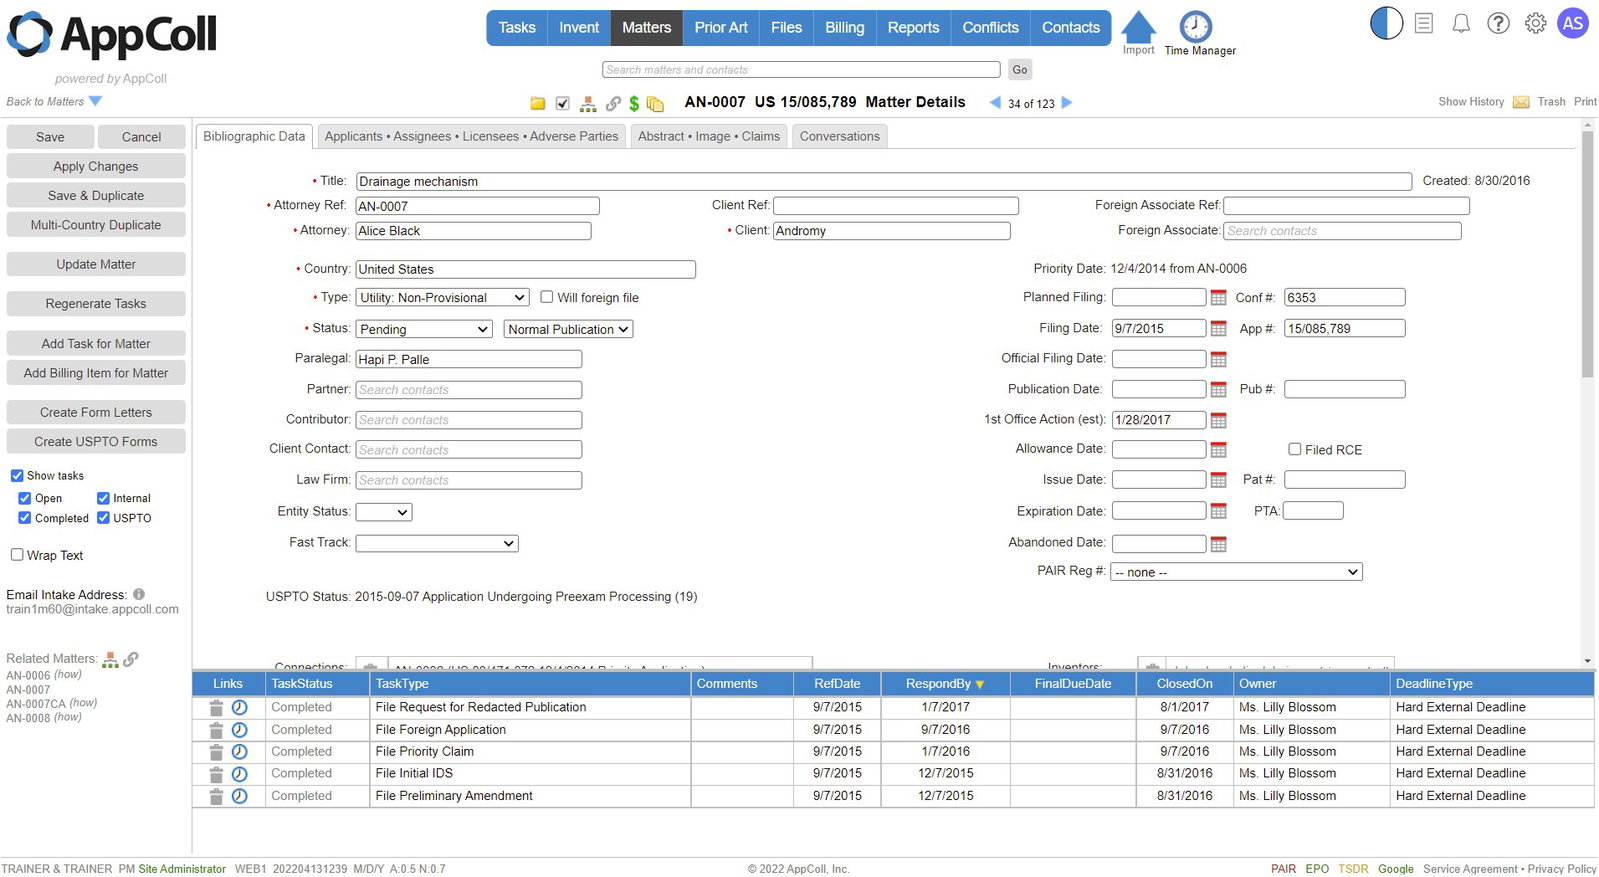The width and height of the screenshot is (1599, 877).
Task: Click the Multi-Country Duplicate button
Action: (96, 225)
